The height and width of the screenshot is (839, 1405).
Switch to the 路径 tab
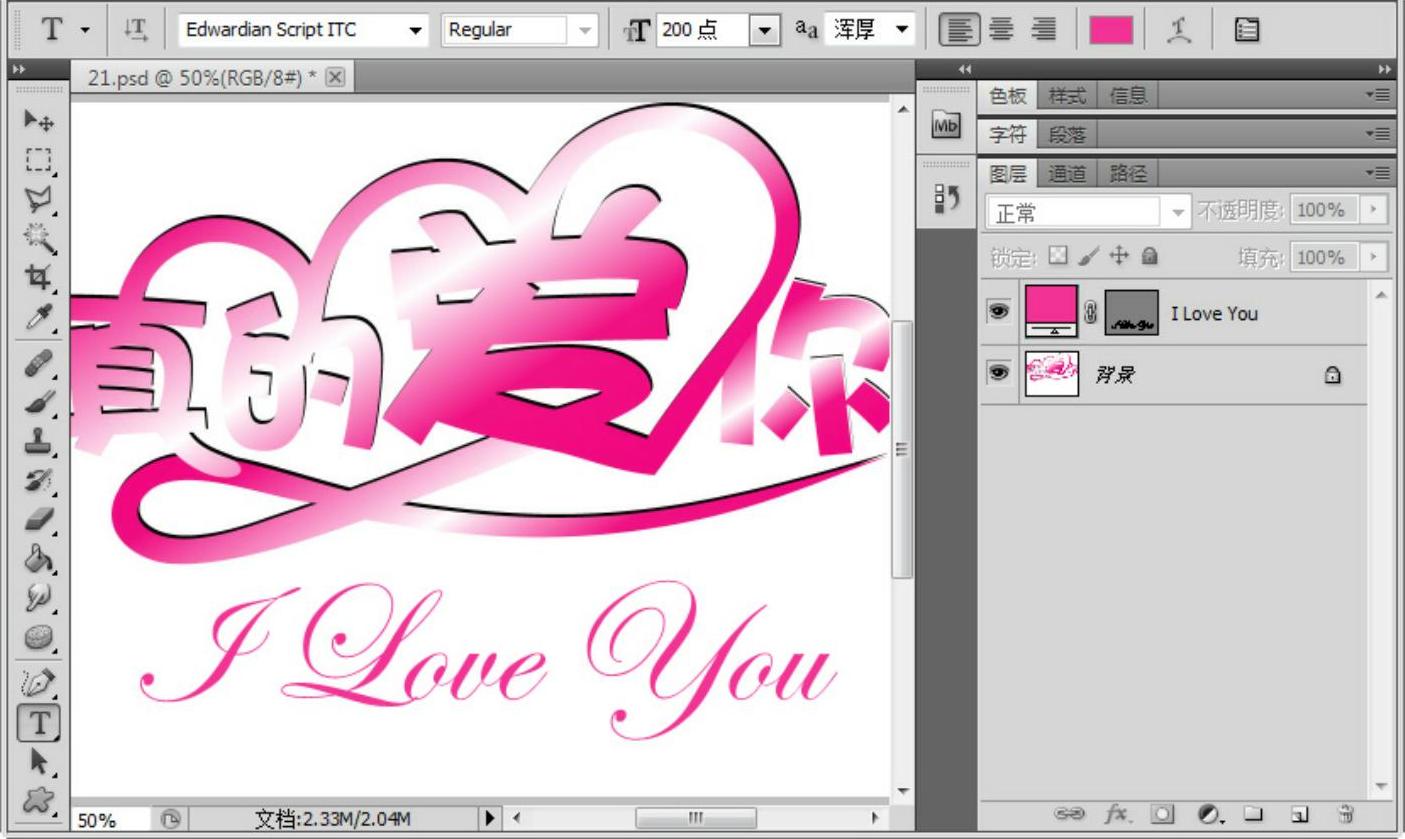point(1128,174)
